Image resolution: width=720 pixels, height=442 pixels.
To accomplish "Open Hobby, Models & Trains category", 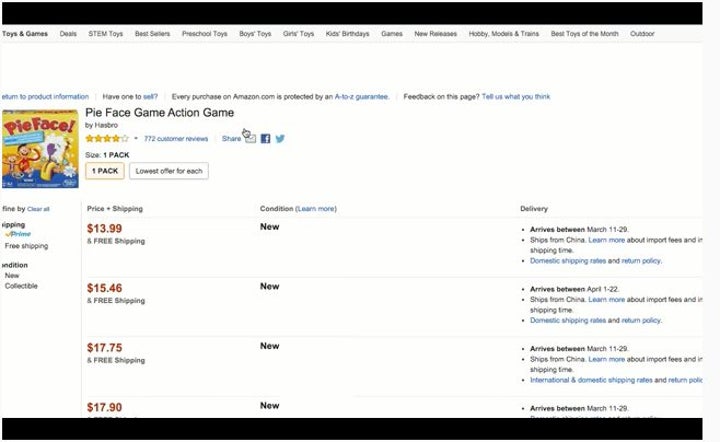I will pyautogui.click(x=503, y=34).
